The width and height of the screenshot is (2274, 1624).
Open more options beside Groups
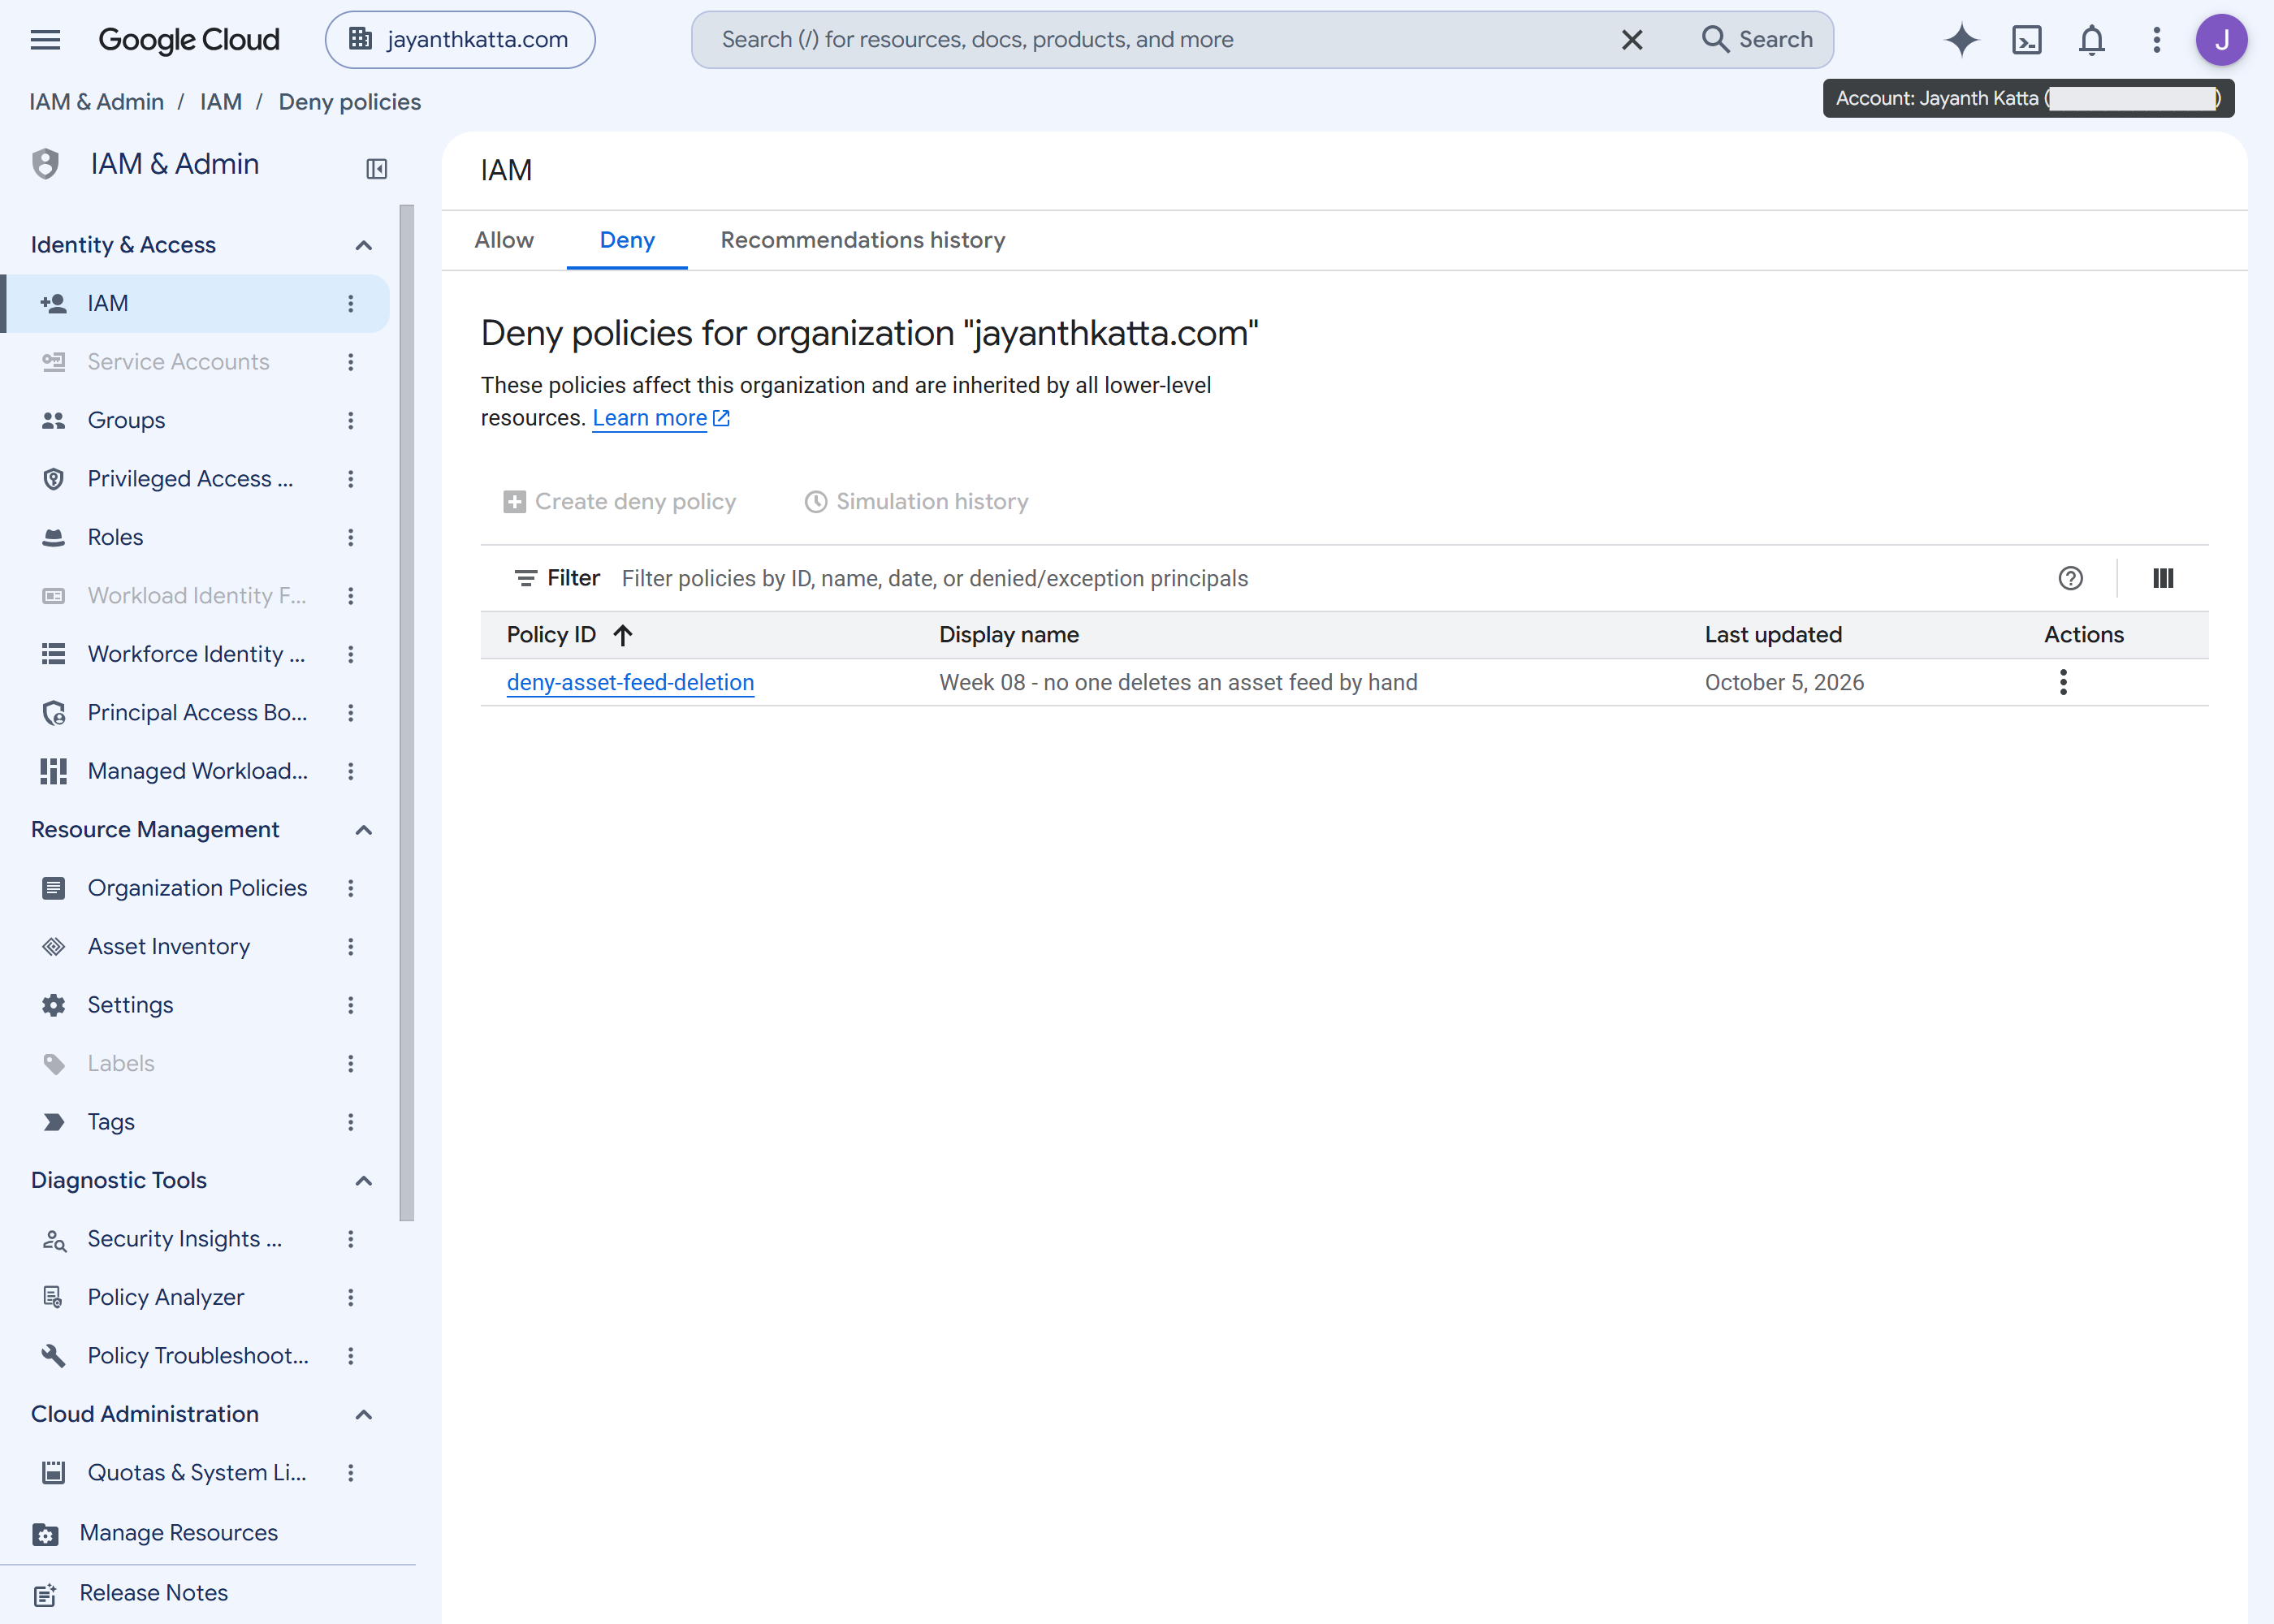[351, 420]
